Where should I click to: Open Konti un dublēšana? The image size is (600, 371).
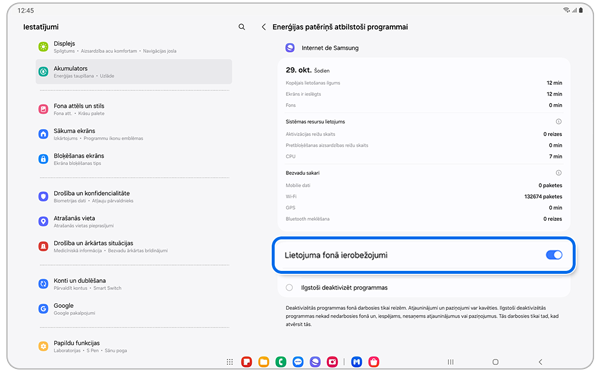click(x=134, y=284)
